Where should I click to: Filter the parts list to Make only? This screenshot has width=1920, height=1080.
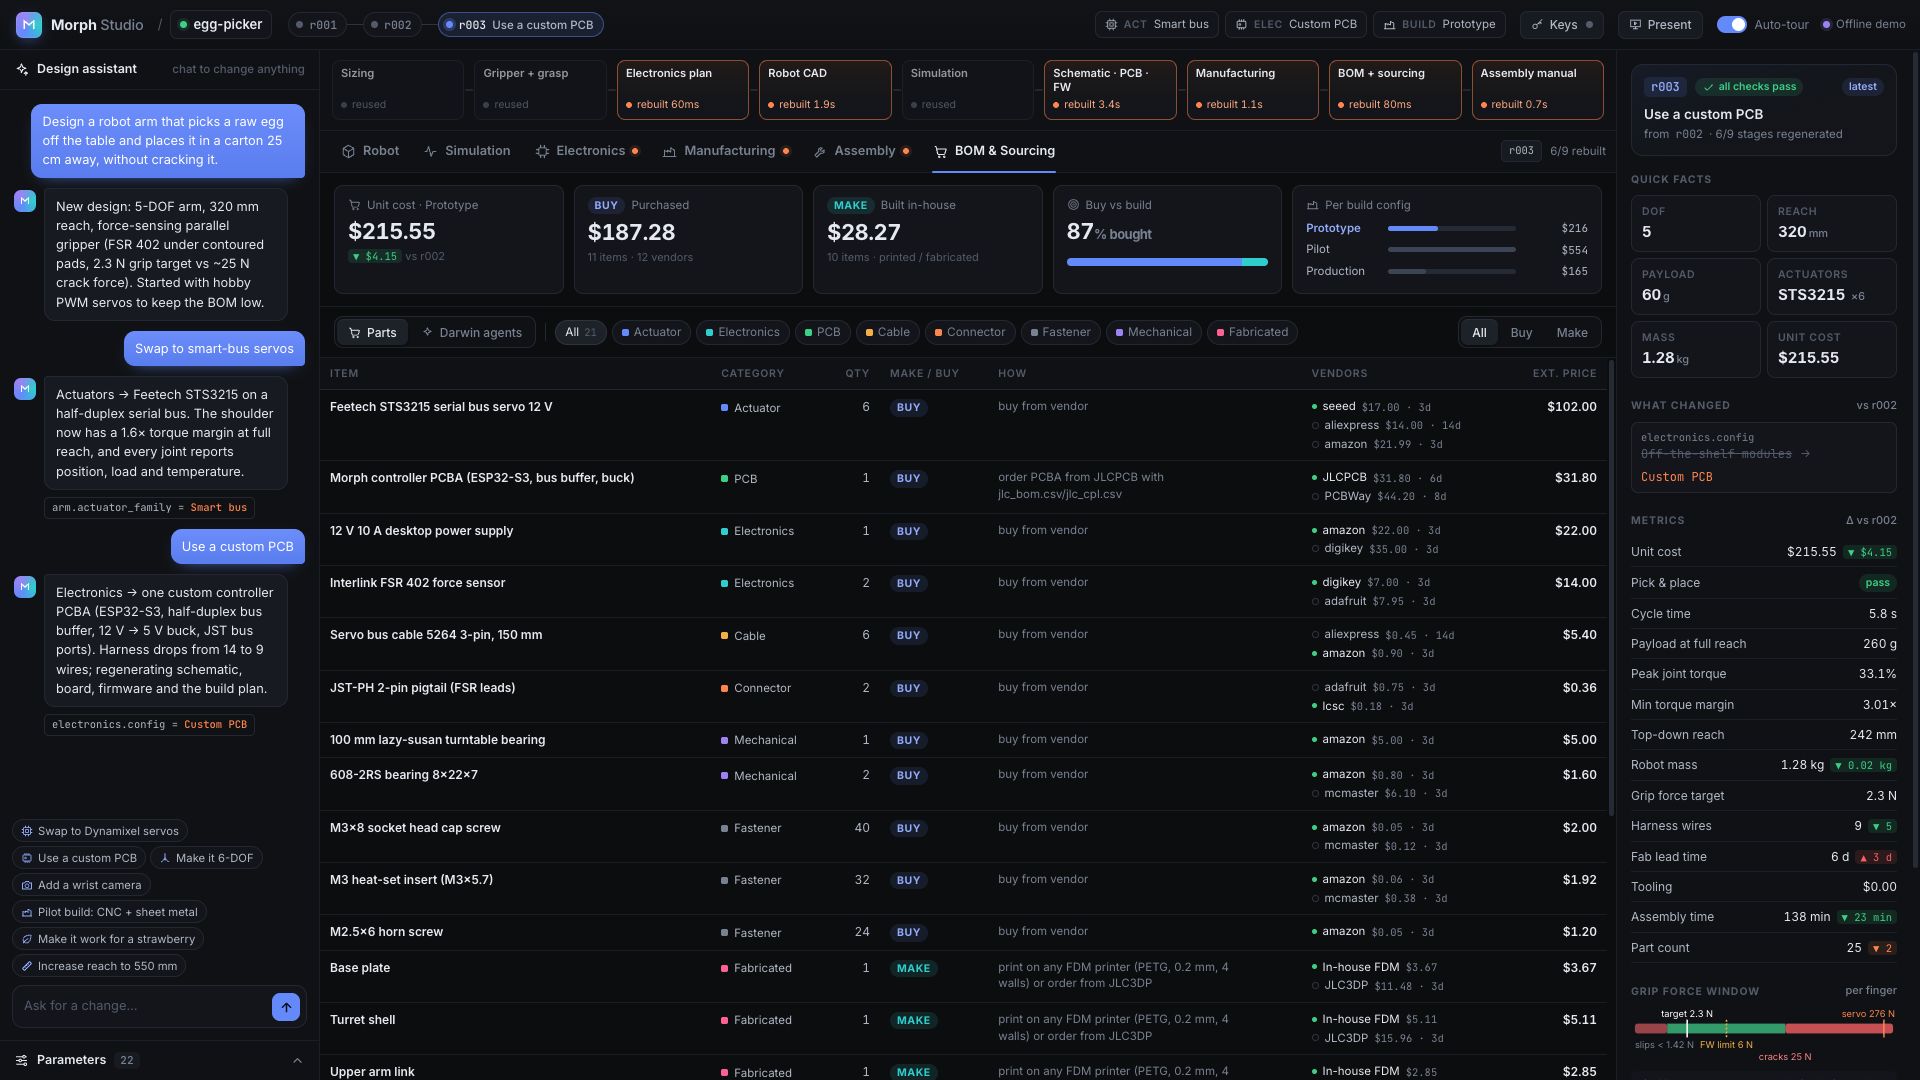(1571, 333)
